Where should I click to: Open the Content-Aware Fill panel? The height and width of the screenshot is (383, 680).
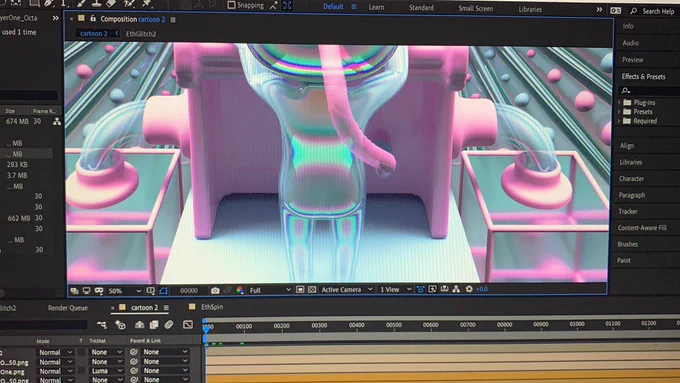tap(642, 228)
